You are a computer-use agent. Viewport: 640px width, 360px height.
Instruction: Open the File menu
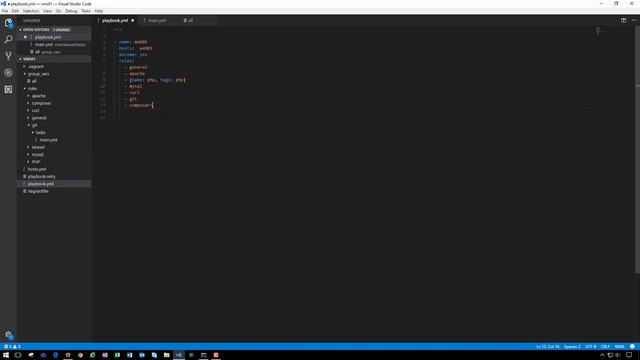click(x=5, y=11)
